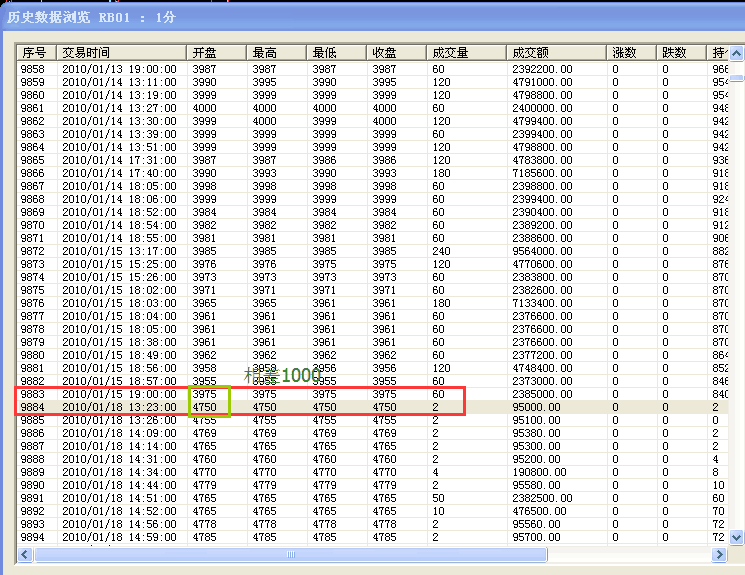The width and height of the screenshot is (745, 575).
Task: Click the horizontal scrollbar's left arrow
Action: click(x=24, y=553)
